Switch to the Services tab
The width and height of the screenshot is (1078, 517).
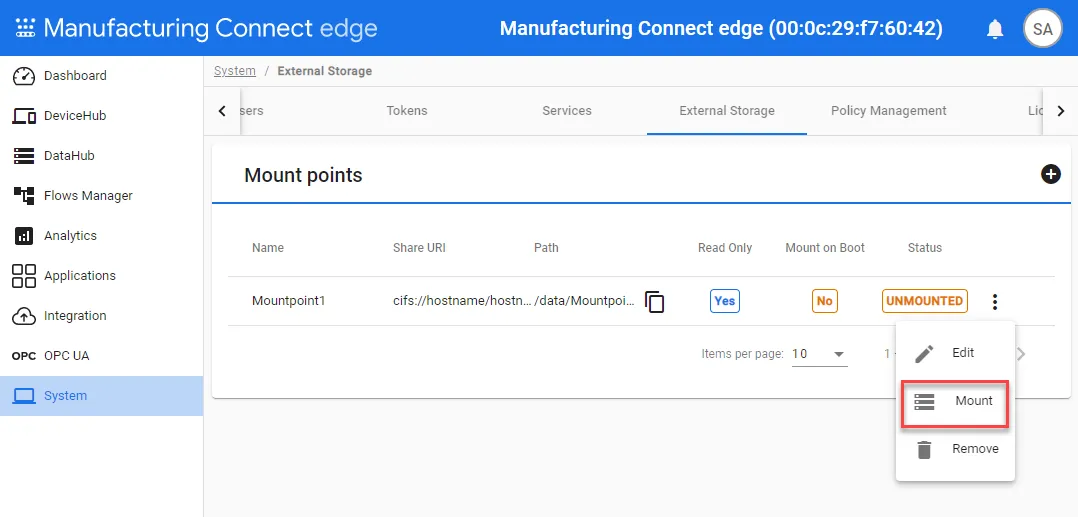click(566, 111)
